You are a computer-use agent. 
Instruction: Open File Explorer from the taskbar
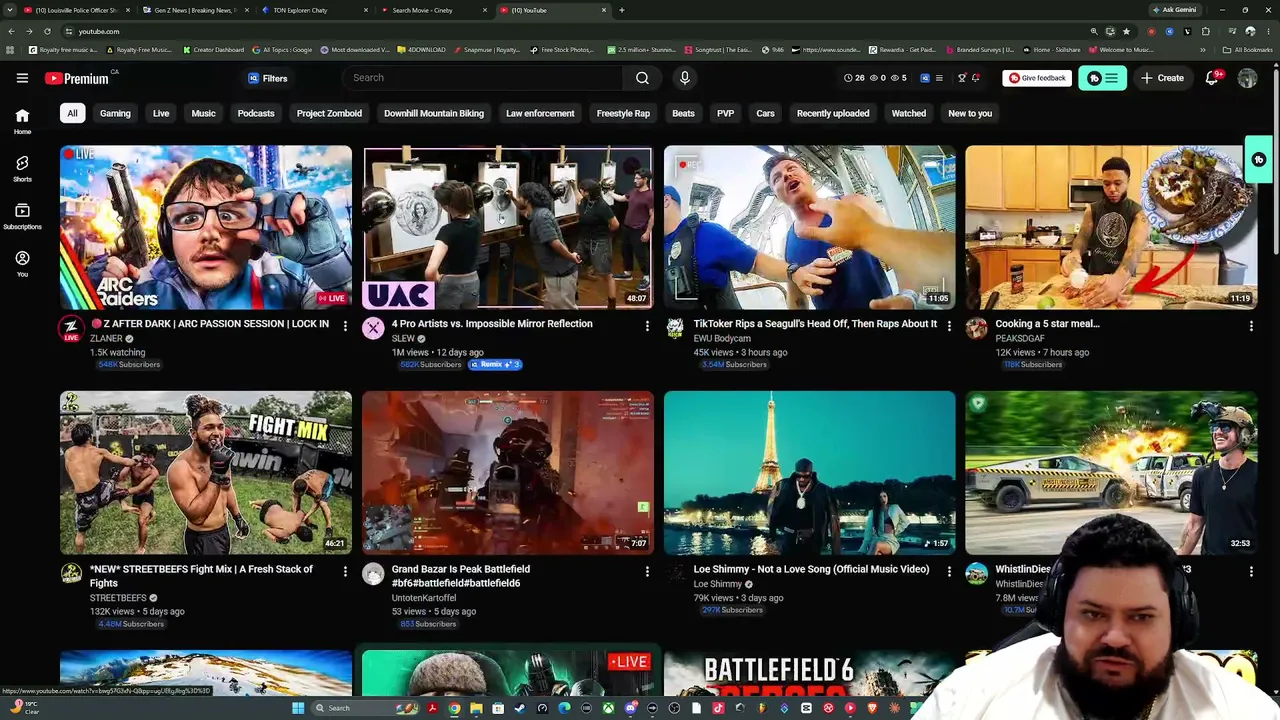476,708
